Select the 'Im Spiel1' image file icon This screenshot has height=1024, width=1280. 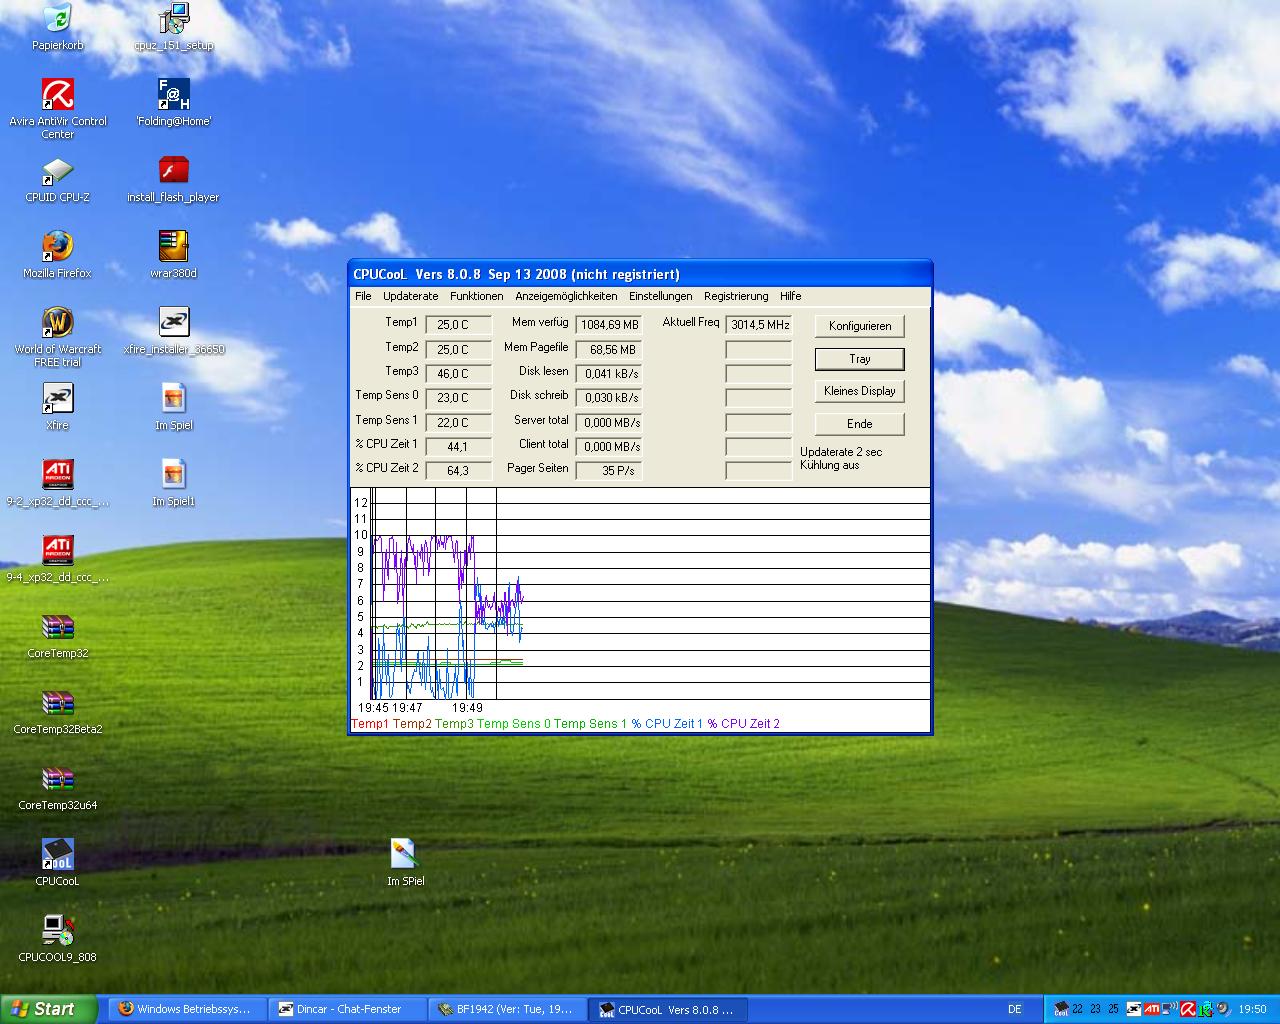point(173,483)
